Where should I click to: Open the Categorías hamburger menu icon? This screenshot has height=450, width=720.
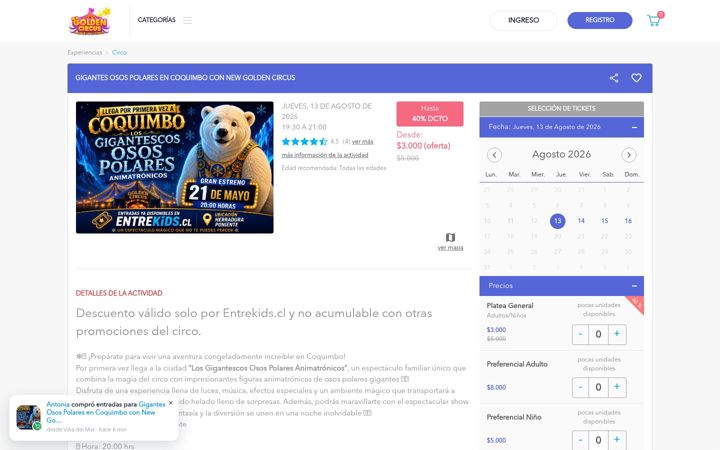tap(187, 20)
